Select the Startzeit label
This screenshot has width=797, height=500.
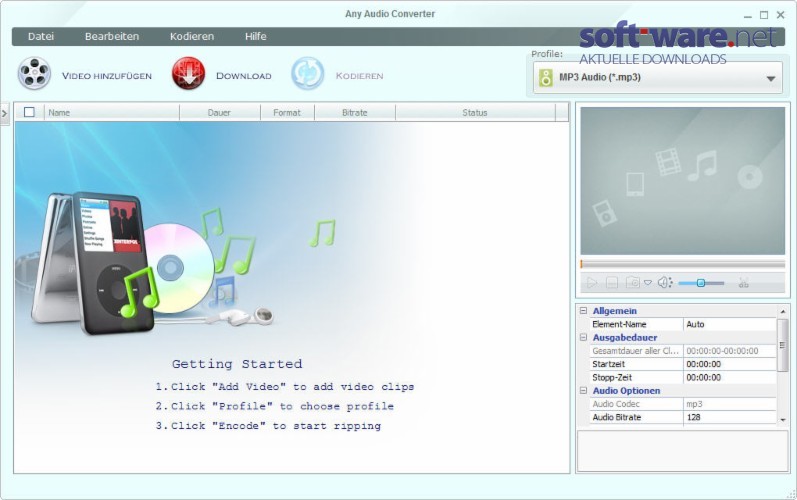point(608,364)
